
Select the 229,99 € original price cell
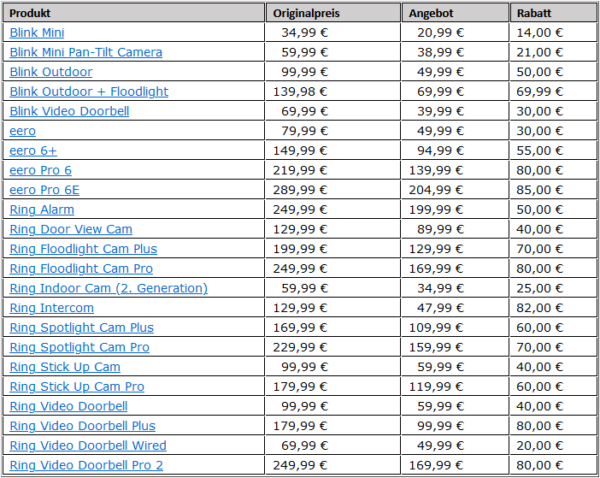[333, 347]
